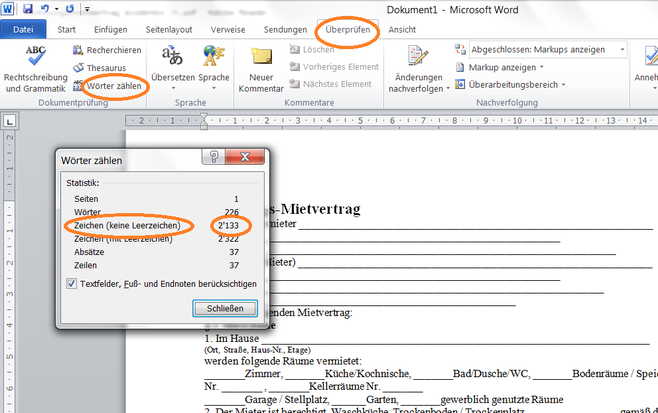Switch to the Seitenlayout ribbon tab
Image resolution: width=658 pixels, height=413 pixels.
click(169, 29)
